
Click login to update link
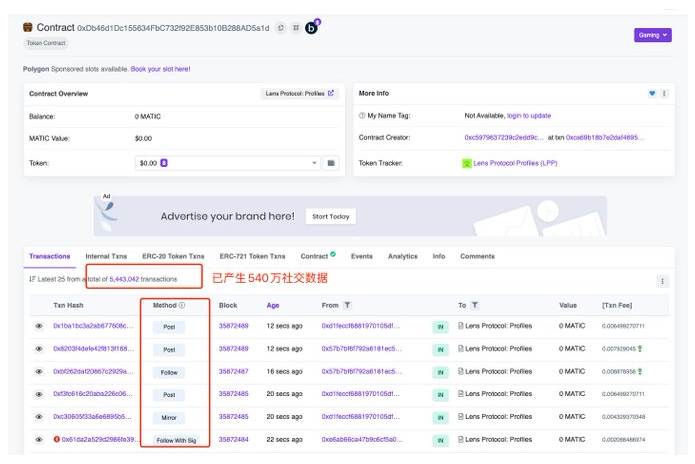pos(529,116)
